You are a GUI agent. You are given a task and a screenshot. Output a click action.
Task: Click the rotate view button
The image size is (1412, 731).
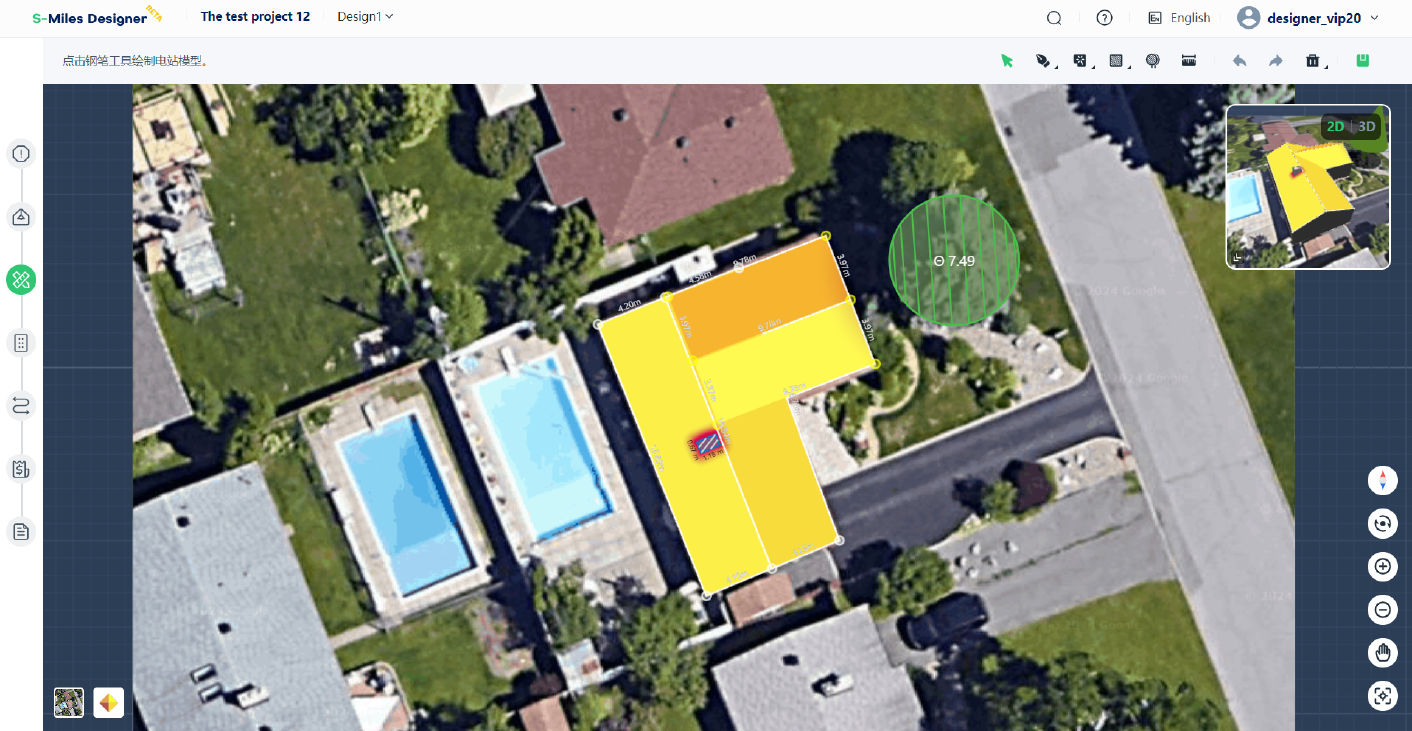pyautogui.click(x=1383, y=523)
